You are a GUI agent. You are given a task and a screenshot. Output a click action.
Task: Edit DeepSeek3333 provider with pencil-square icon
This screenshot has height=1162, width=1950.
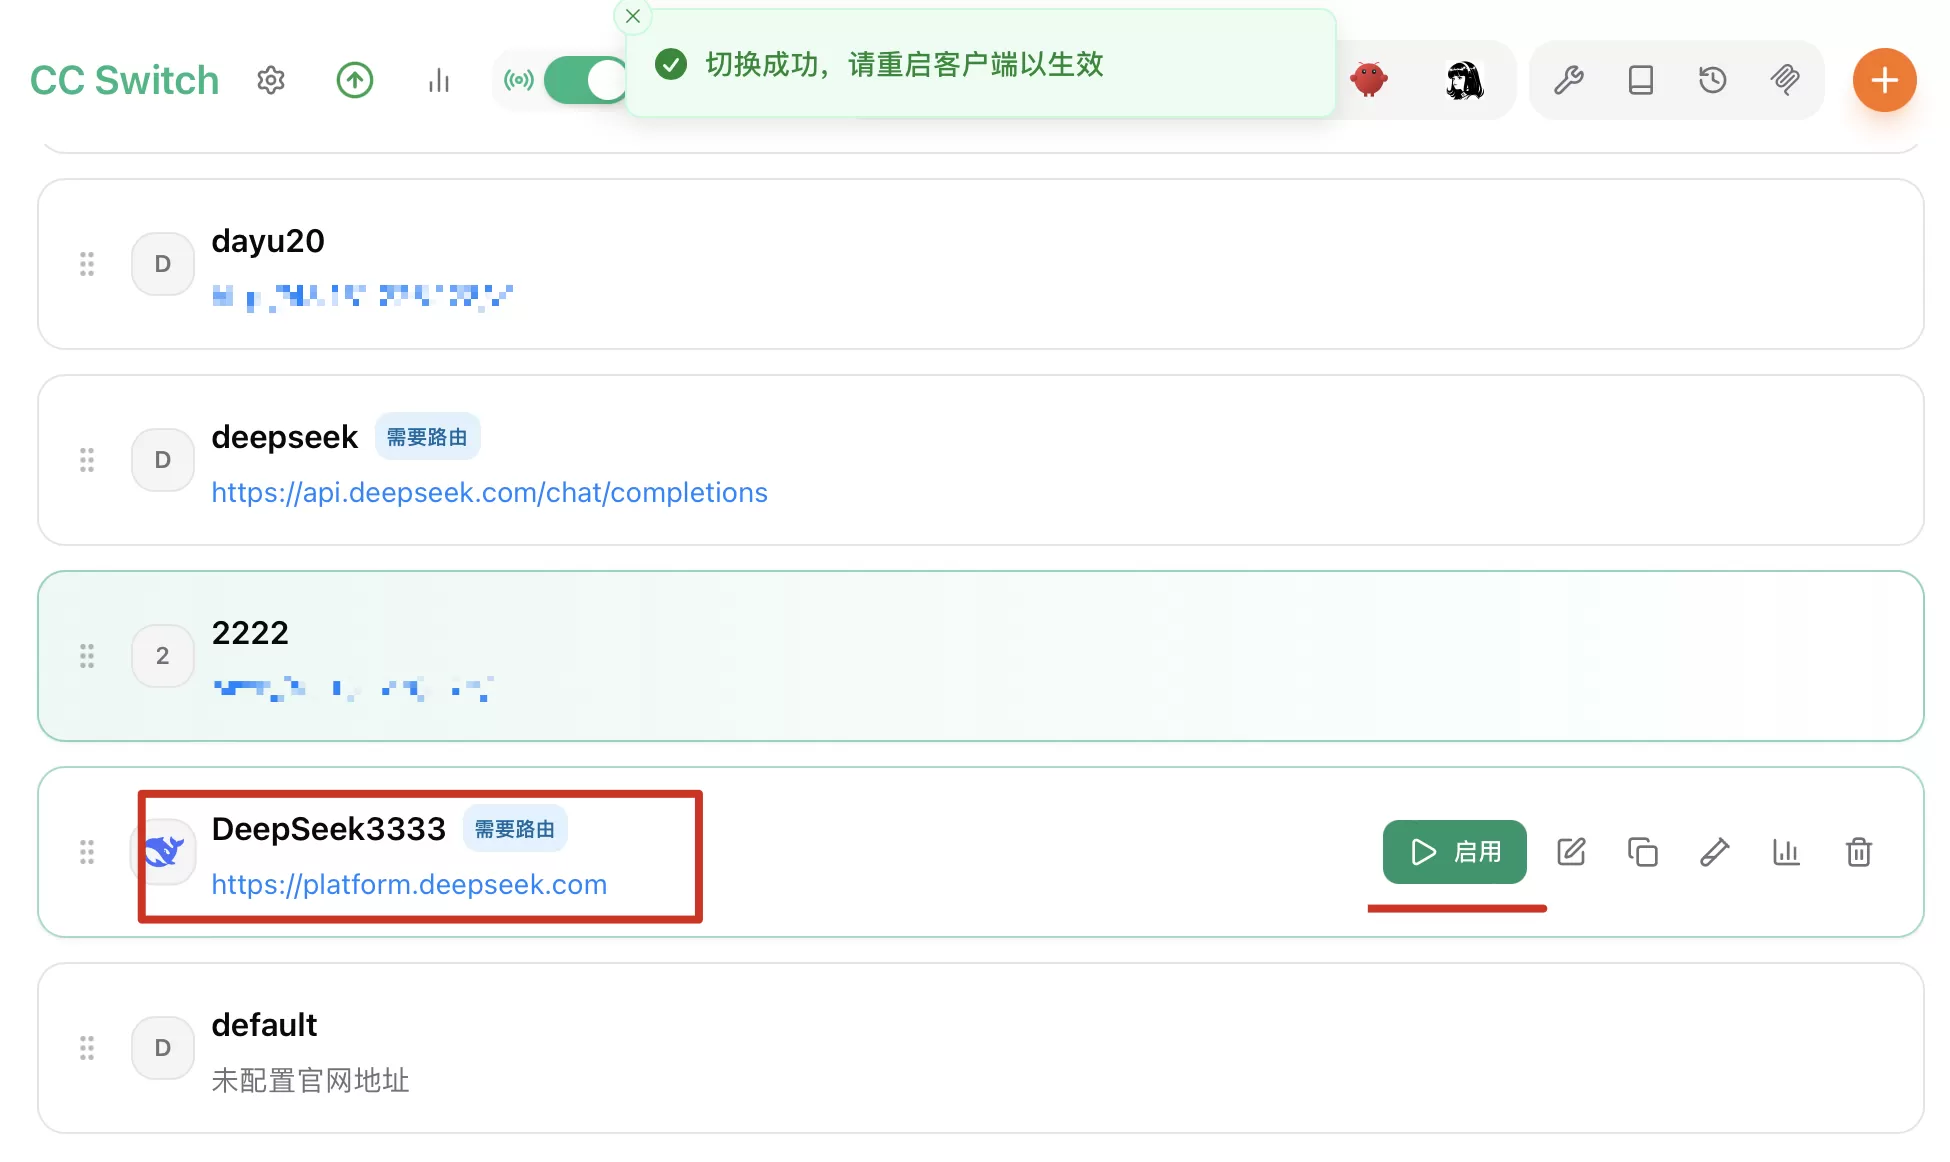click(x=1571, y=852)
